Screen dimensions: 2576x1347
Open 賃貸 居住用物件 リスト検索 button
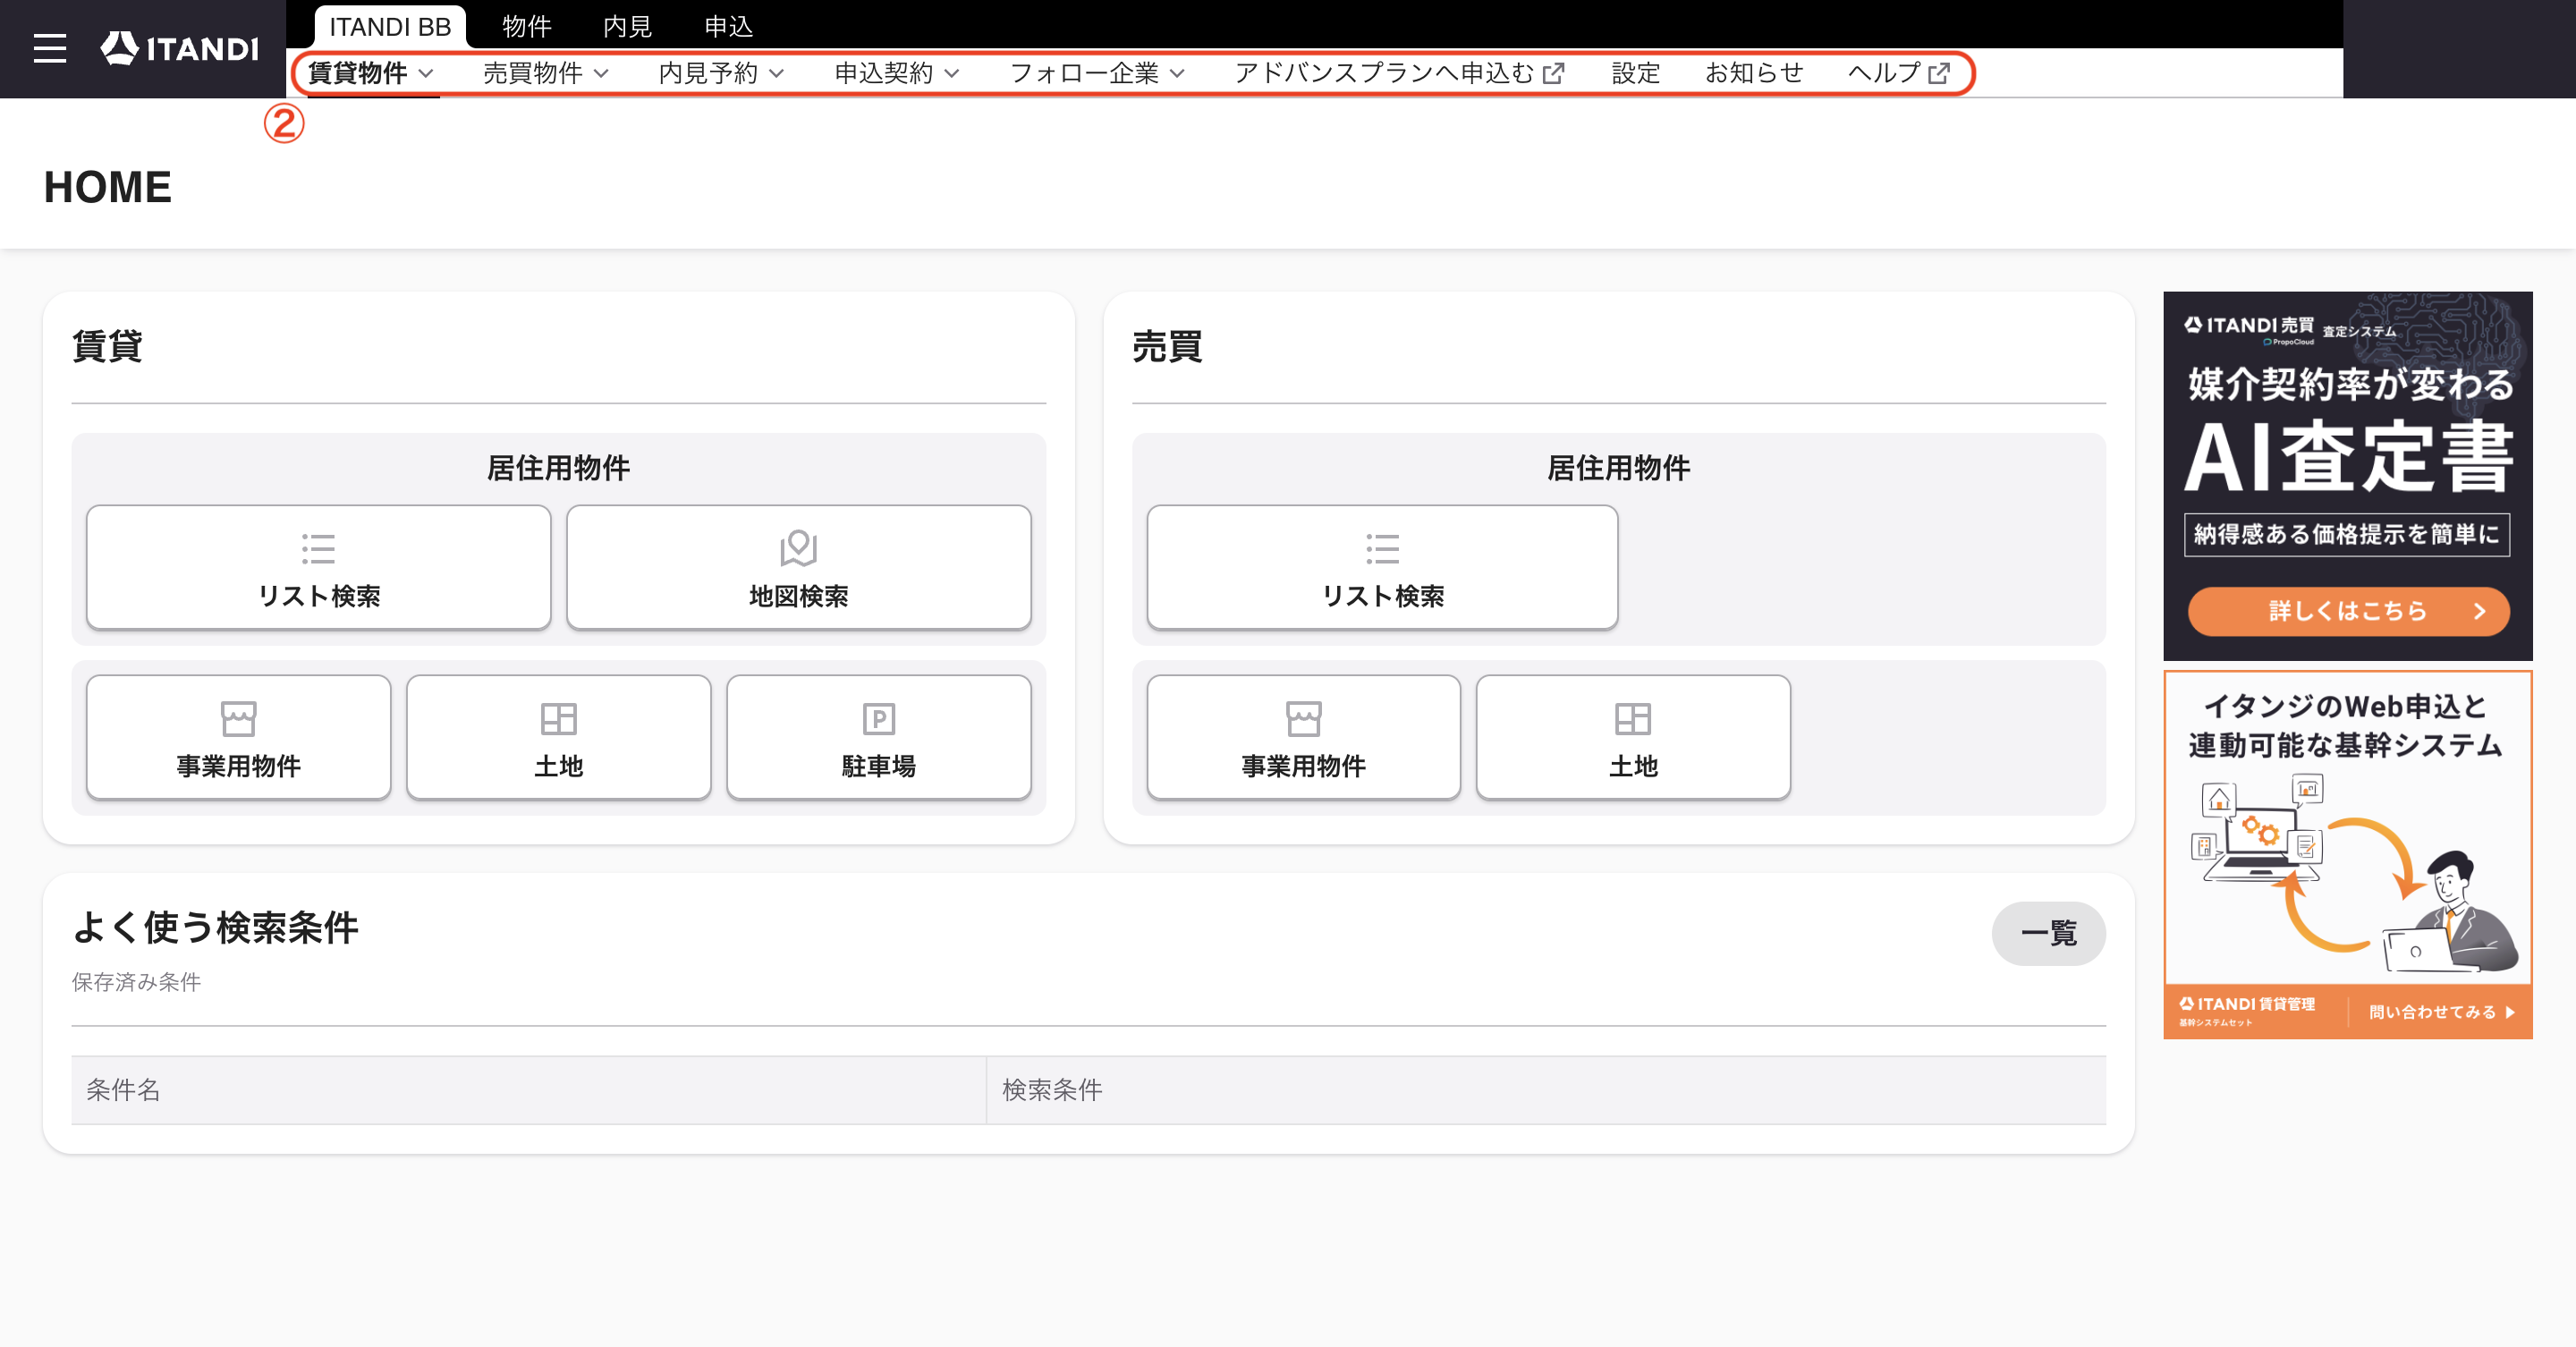click(319, 567)
